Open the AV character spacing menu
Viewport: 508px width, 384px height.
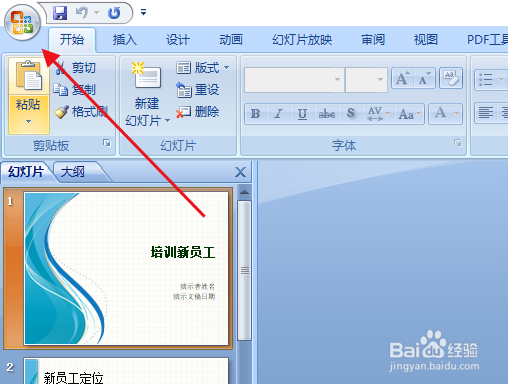378,114
